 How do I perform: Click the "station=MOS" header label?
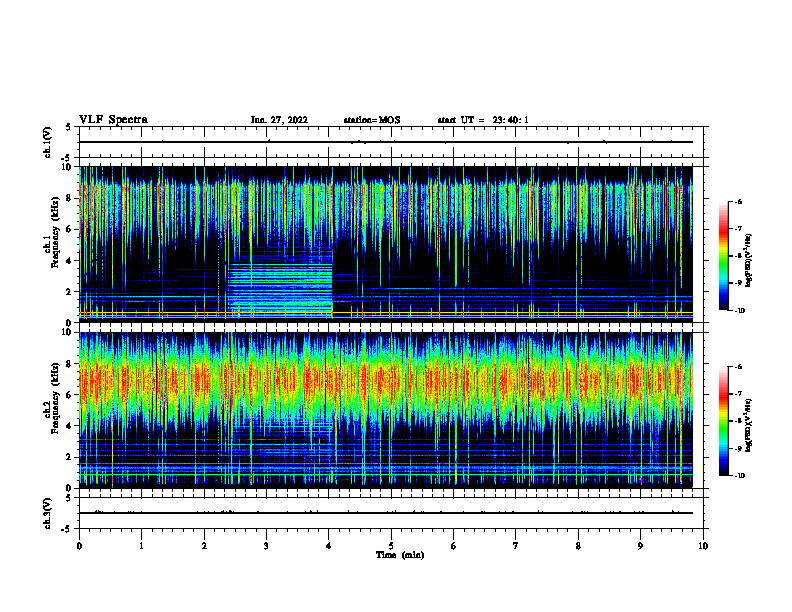tap(372, 120)
